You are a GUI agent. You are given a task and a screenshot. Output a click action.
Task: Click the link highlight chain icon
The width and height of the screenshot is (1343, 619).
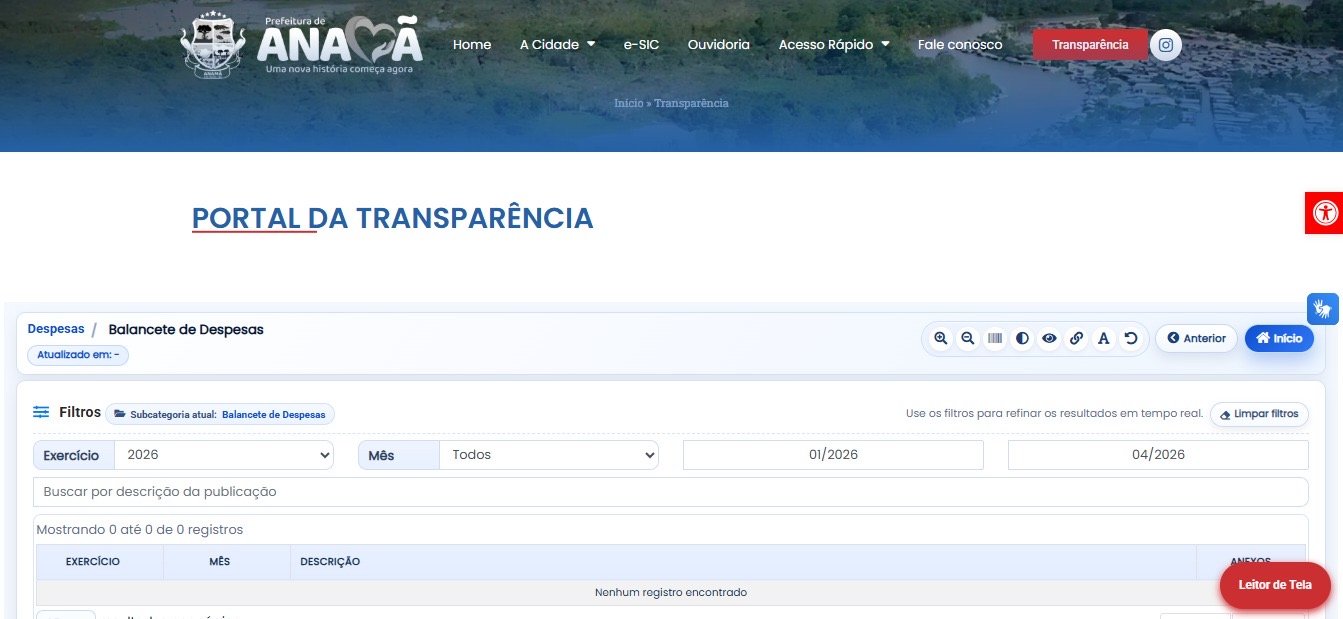pos(1076,339)
